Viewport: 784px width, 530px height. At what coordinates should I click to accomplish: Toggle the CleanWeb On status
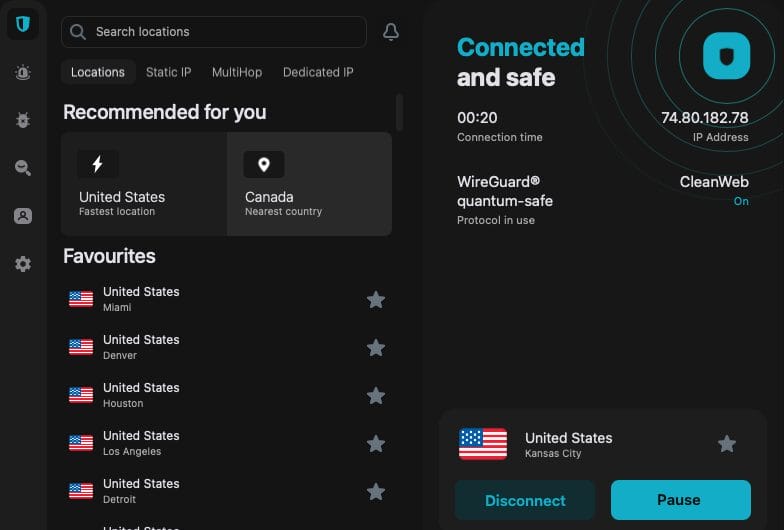coord(740,201)
